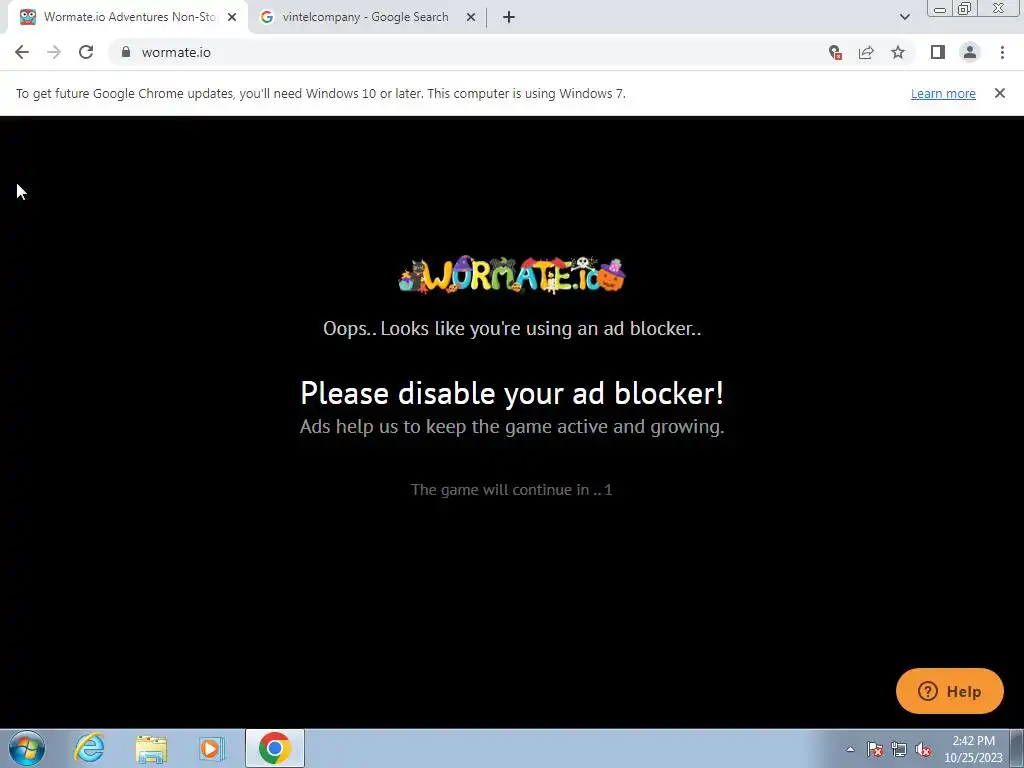The image size is (1024, 768).
Task: View site info via the lock icon
Action: 126,52
